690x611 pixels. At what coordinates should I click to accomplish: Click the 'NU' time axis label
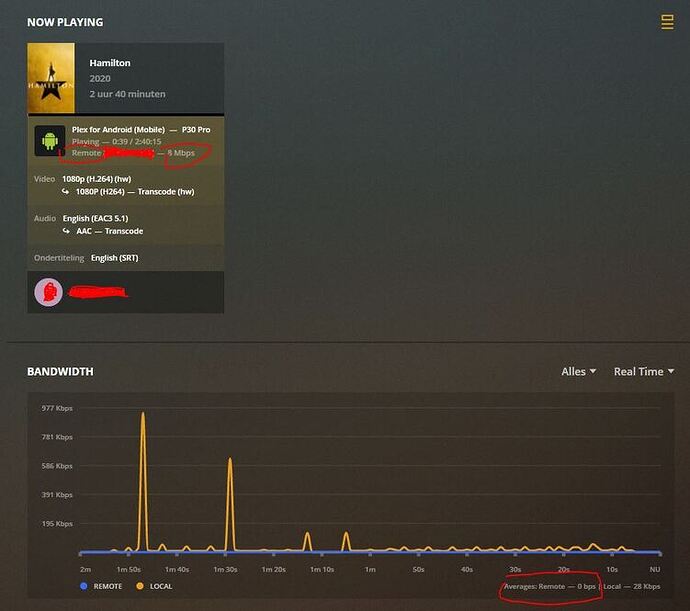coord(655,569)
